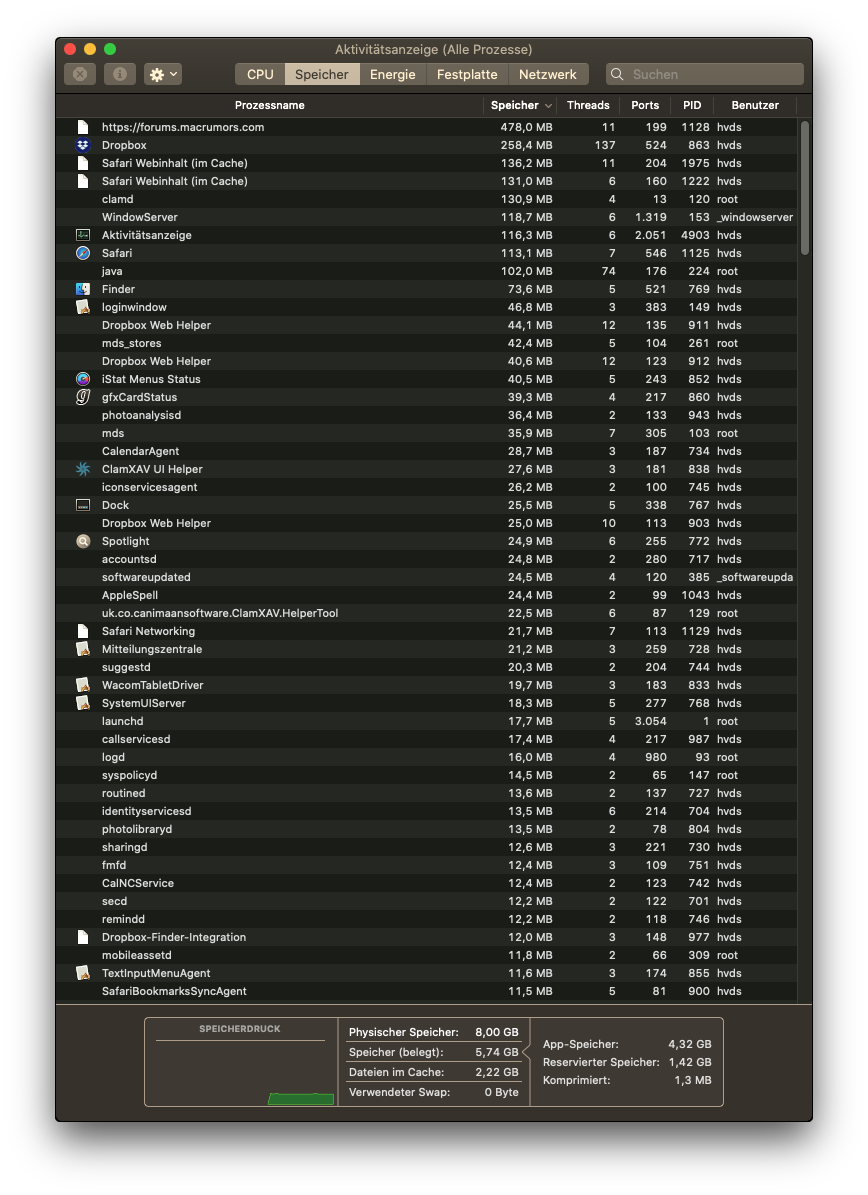Switch to the Energie tab
Image resolution: width=868 pixels, height=1195 pixels.
coord(392,74)
